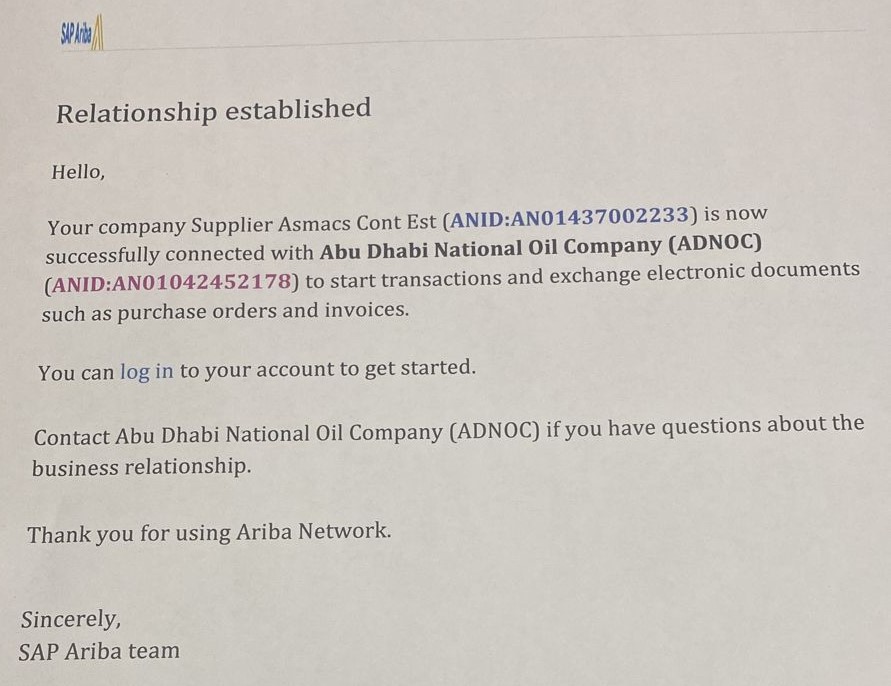Click the Thank you for using Ariba Network line
The height and width of the screenshot is (686, 891).
209,533
